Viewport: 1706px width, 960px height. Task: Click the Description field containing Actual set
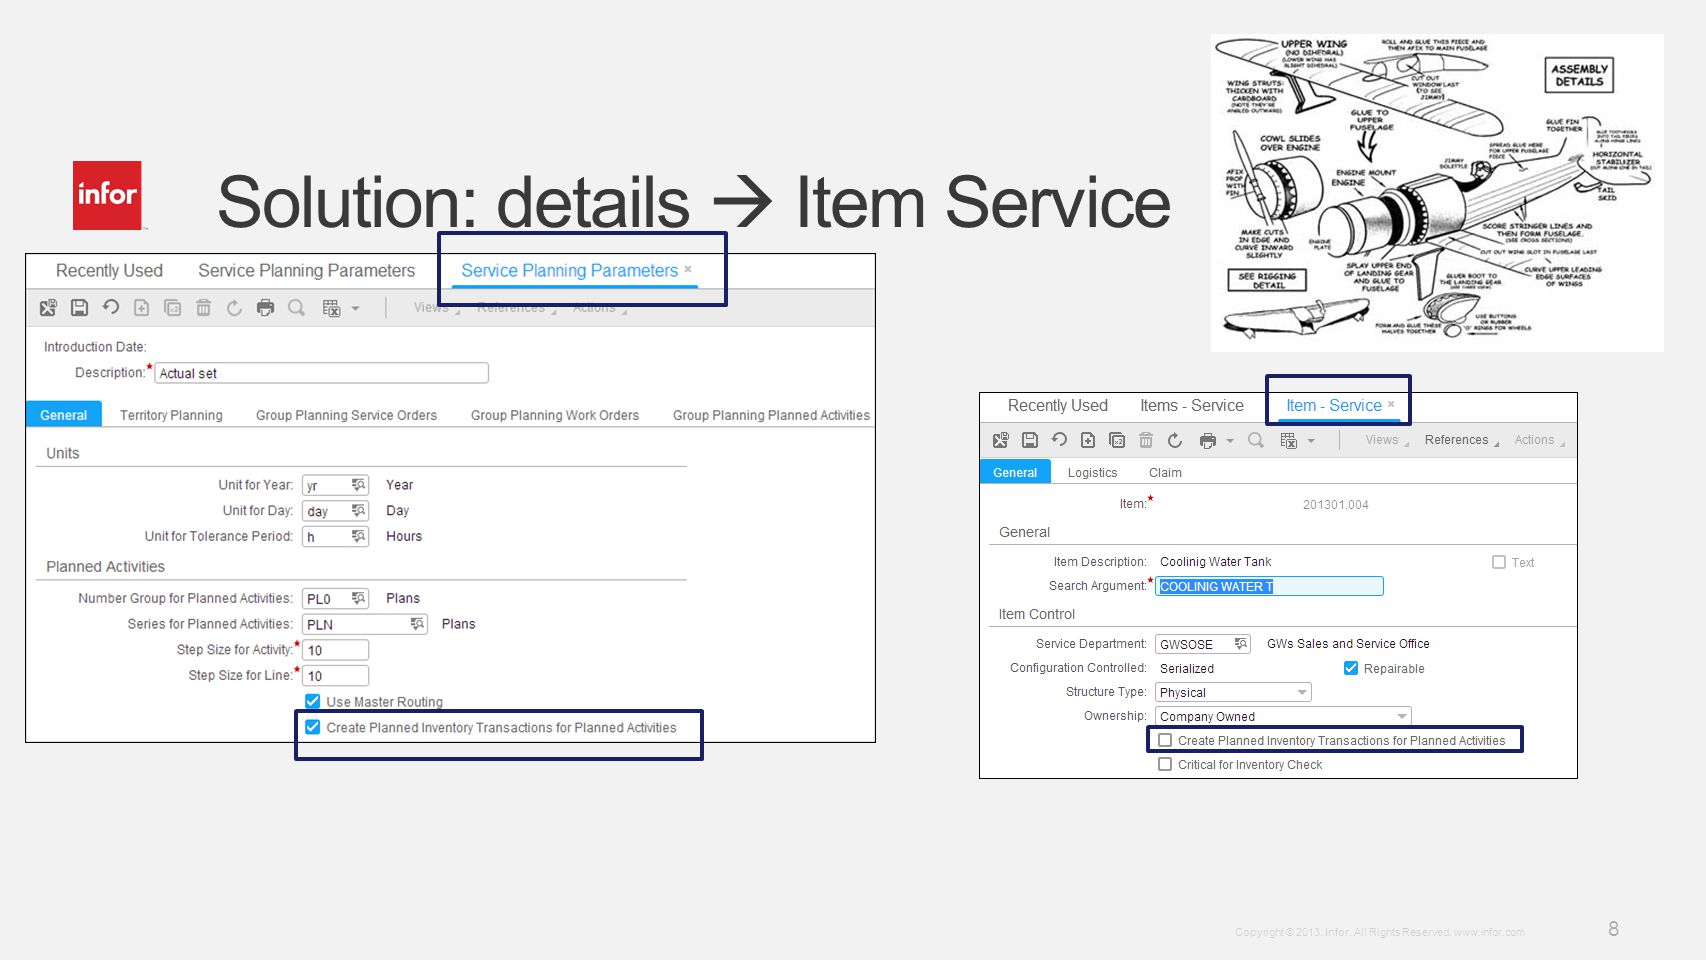coord(322,373)
